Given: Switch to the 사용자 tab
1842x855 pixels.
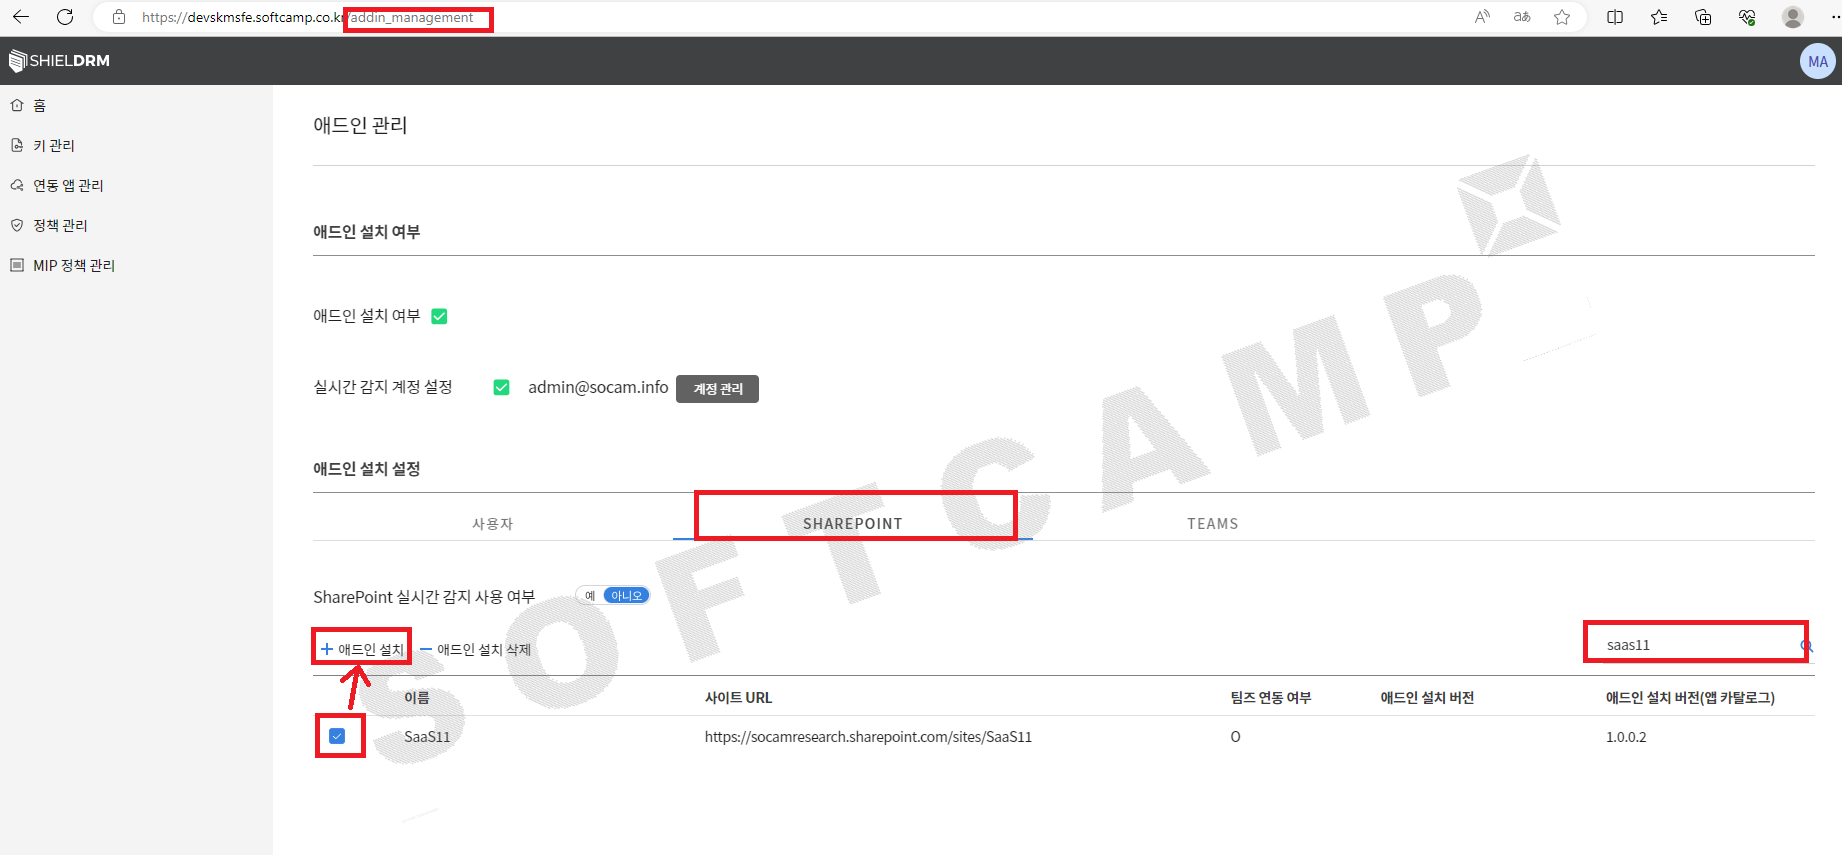Looking at the screenshot, I should tap(492, 523).
